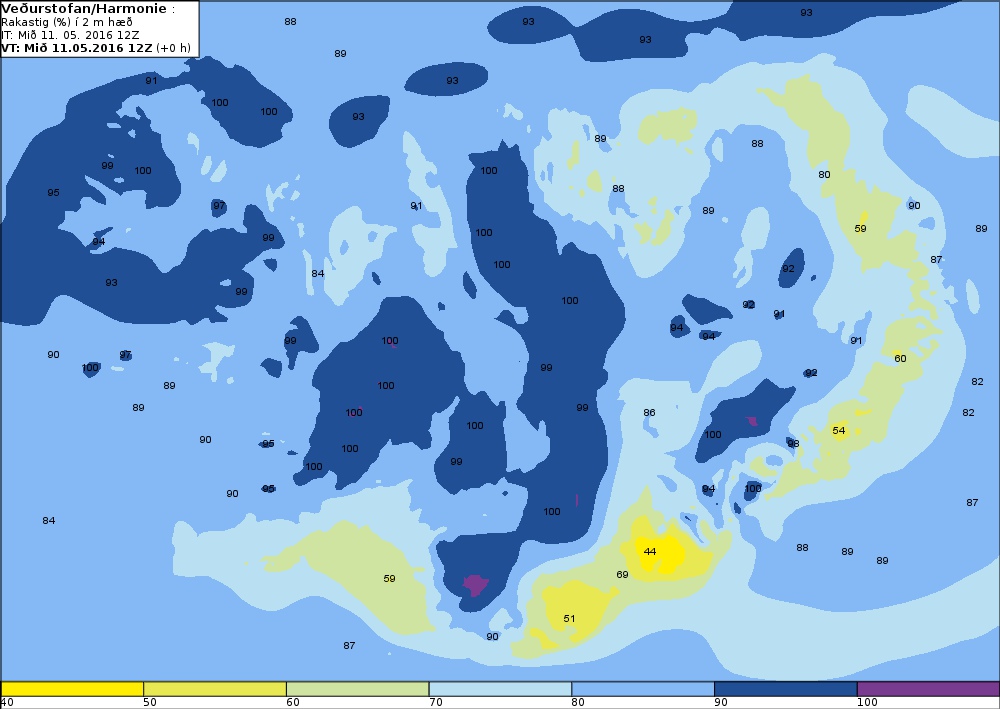Click the '70' legend scale label
Screen dimensions: 1000x709
[x=436, y=703]
